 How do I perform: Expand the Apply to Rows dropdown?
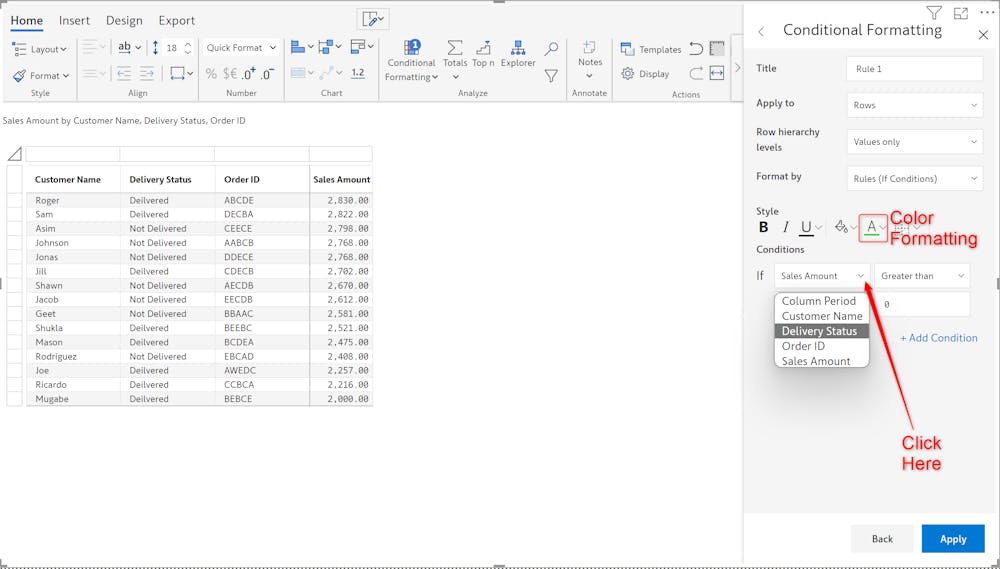coord(914,105)
